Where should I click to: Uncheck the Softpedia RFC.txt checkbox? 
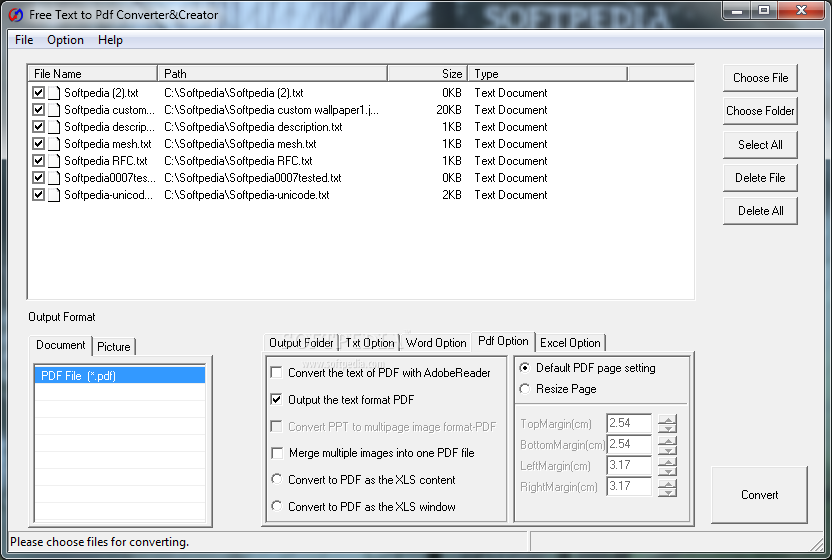point(38,160)
